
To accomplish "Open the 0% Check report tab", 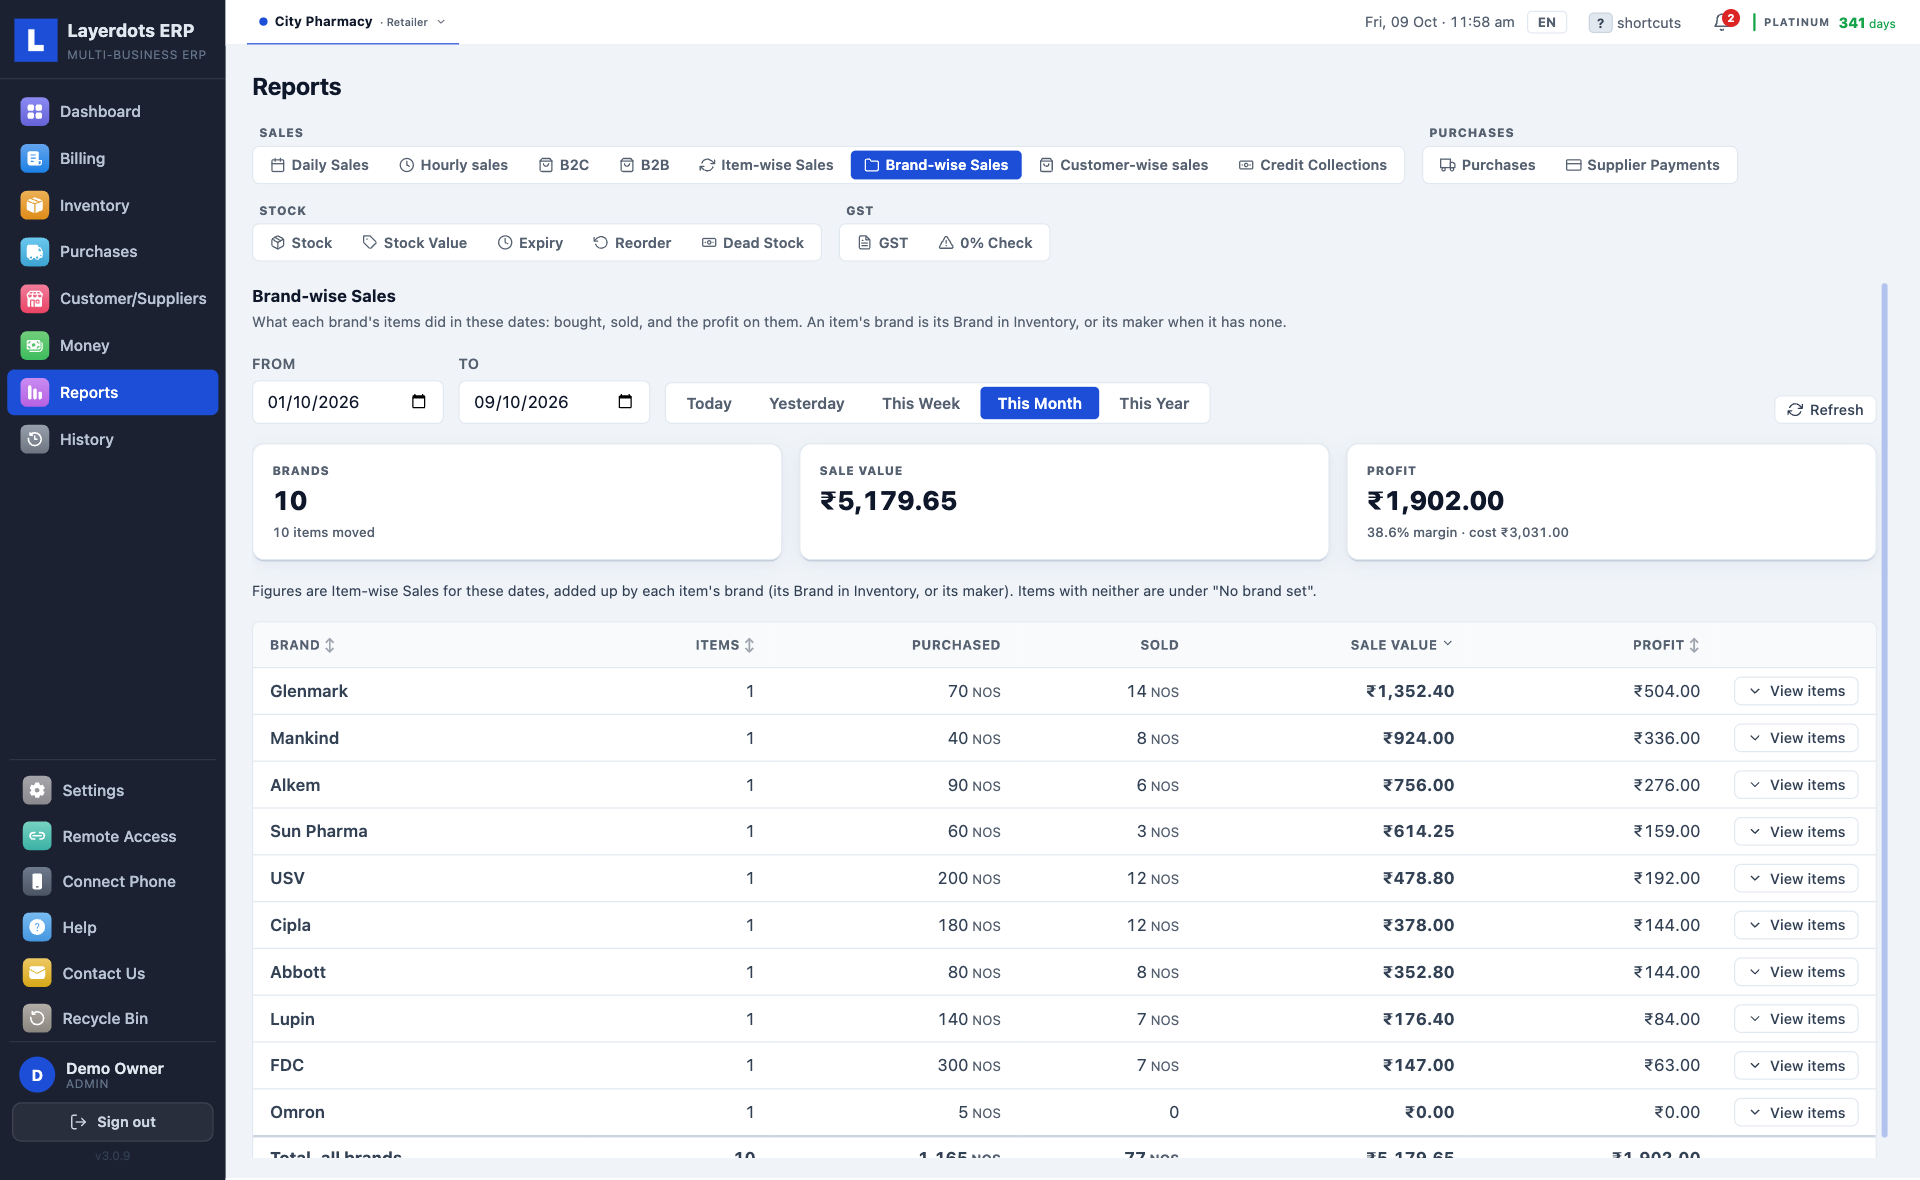I will tap(985, 243).
